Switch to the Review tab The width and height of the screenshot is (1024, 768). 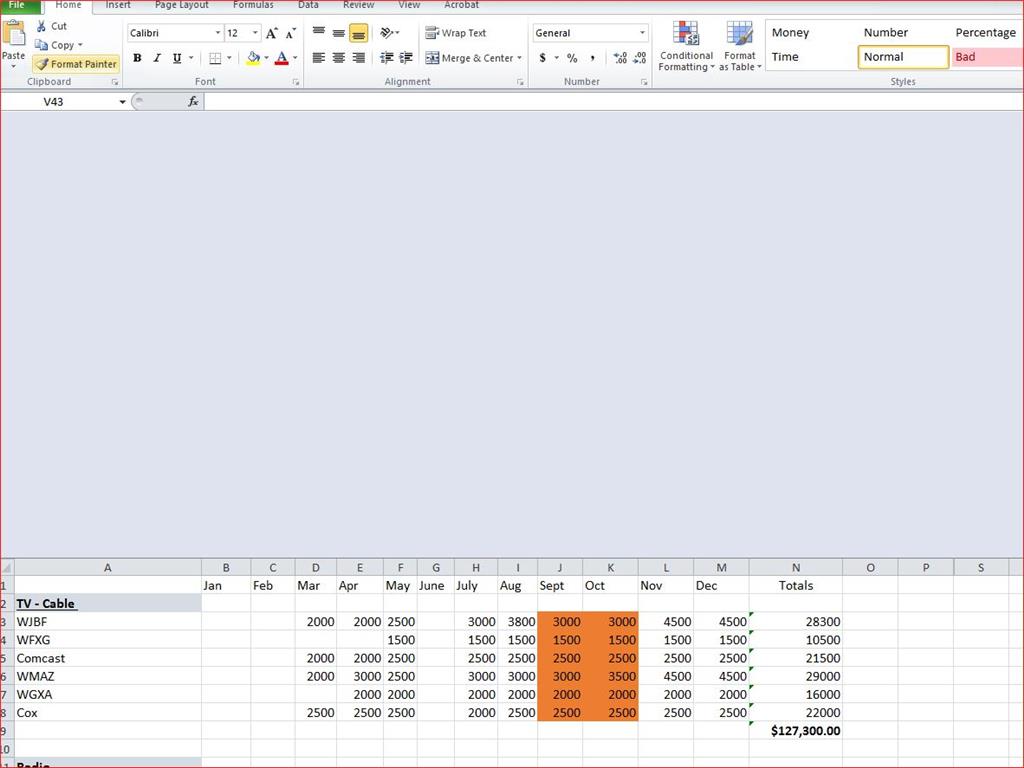coord(359,5)
